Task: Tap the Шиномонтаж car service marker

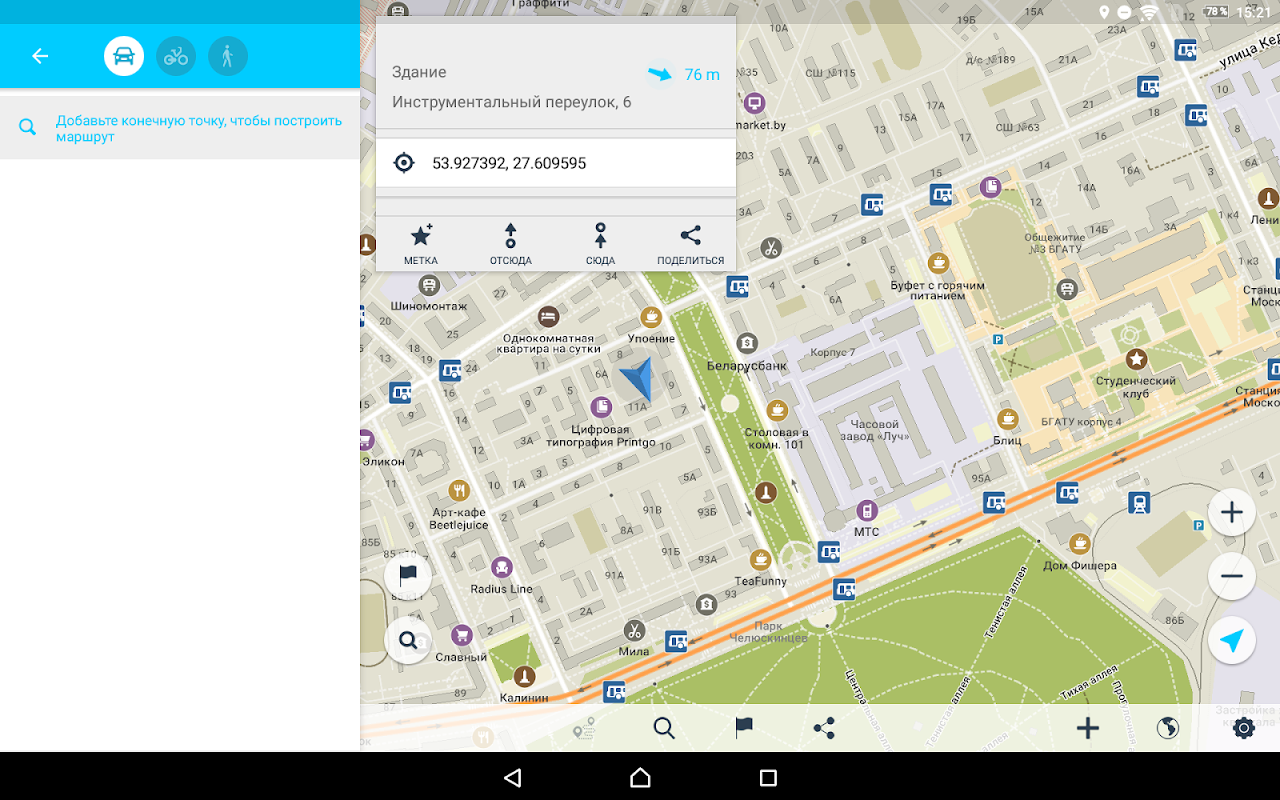Action: click(x=429, y=285)
